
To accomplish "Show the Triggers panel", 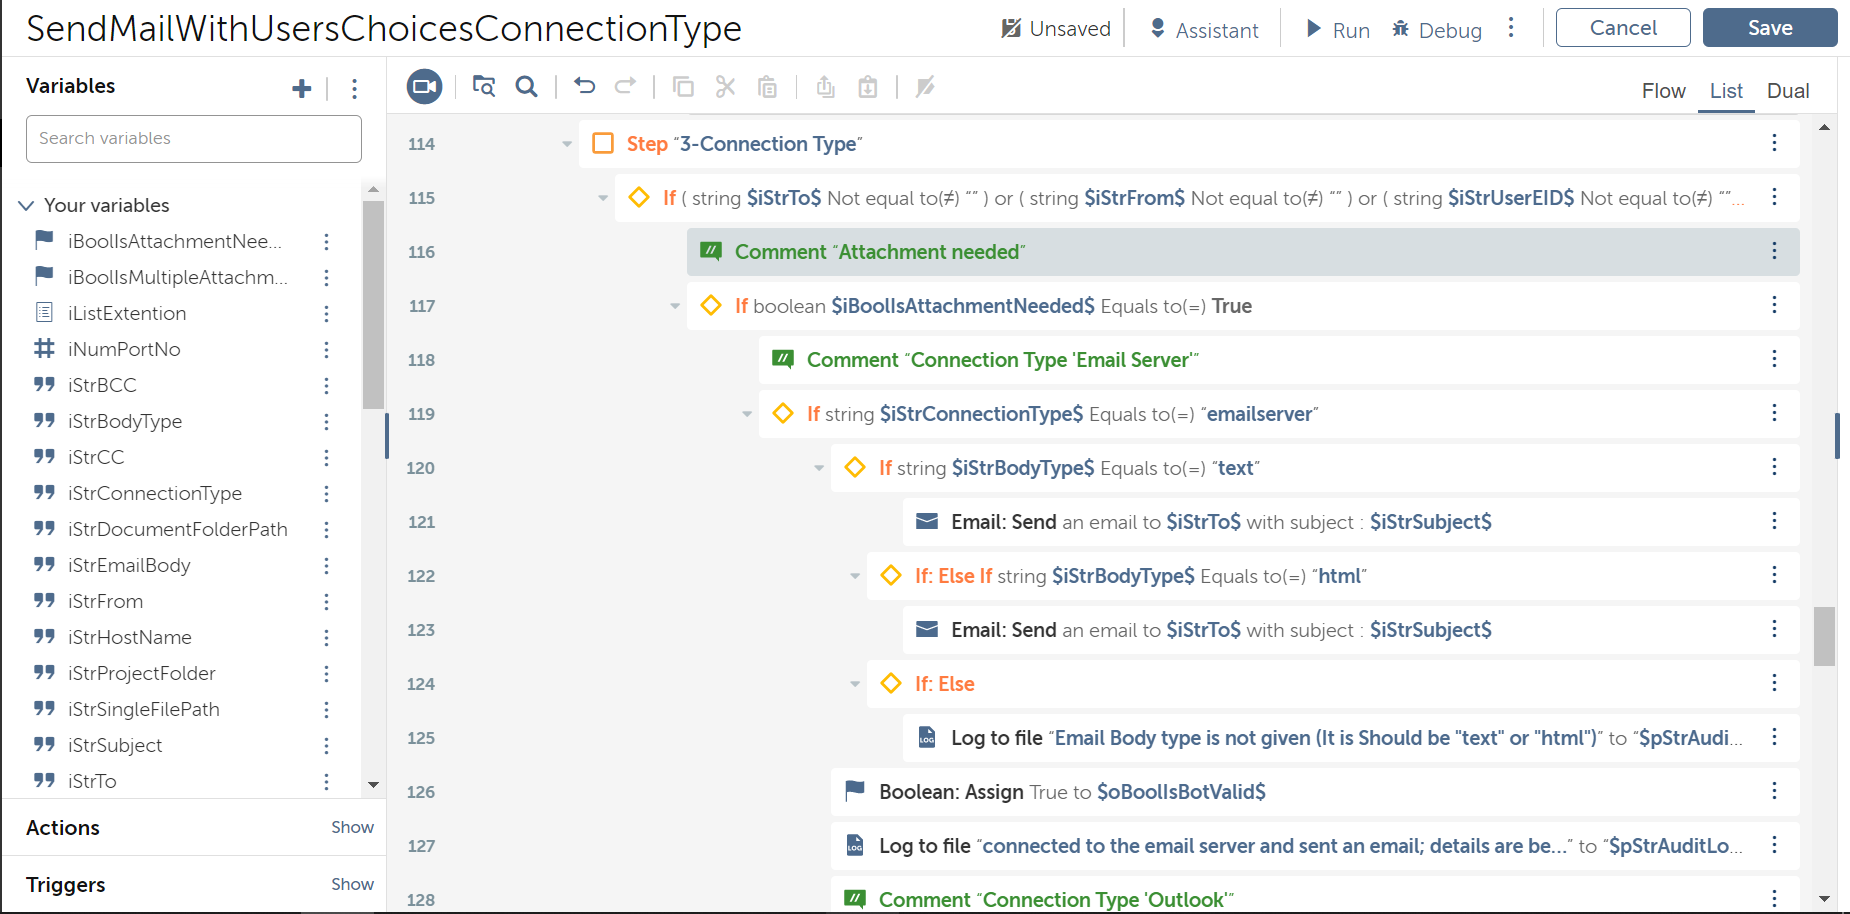I will [352, 884].
